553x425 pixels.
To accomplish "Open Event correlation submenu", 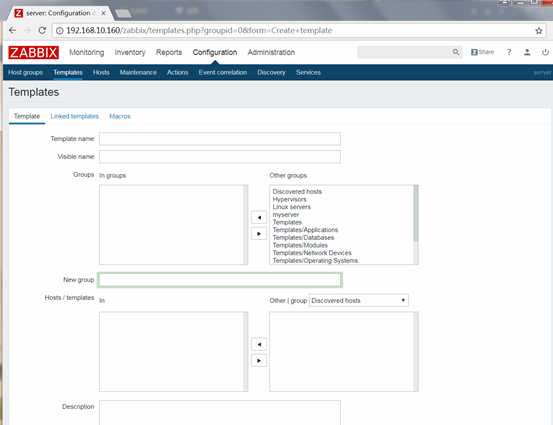I will 223,72.
